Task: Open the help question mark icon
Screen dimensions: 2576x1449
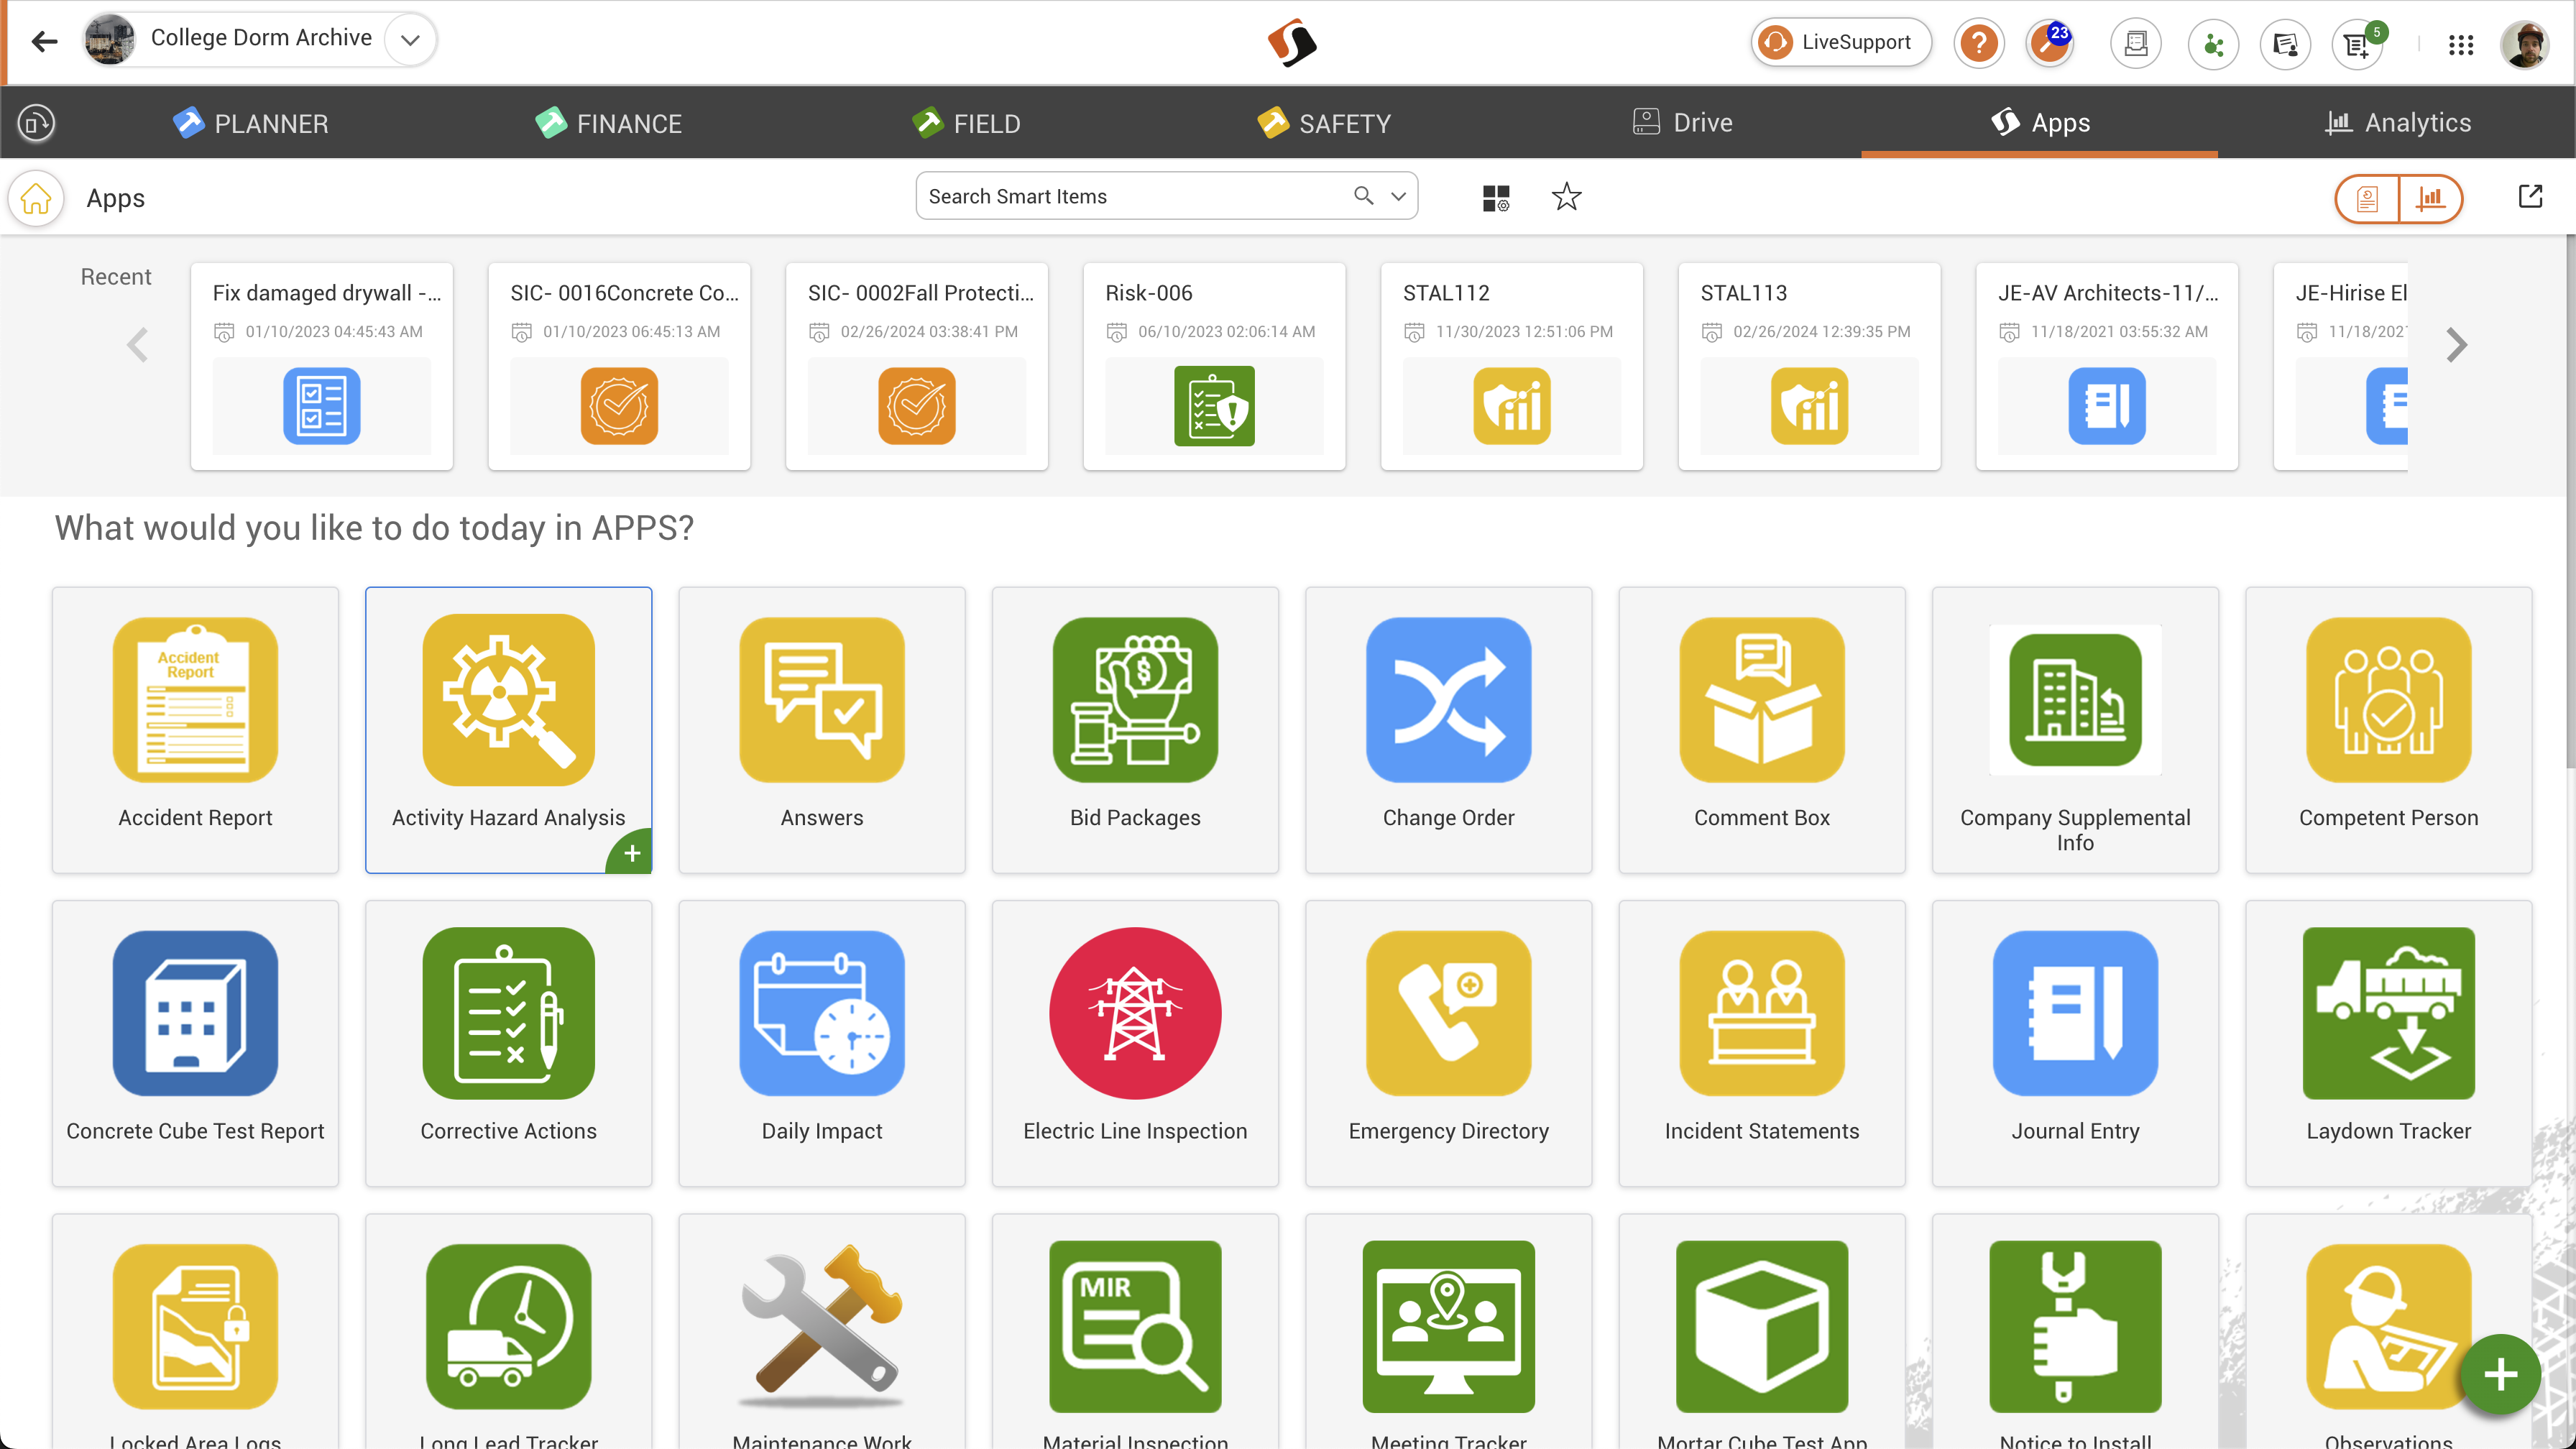Action: [x=1978, y=43]
